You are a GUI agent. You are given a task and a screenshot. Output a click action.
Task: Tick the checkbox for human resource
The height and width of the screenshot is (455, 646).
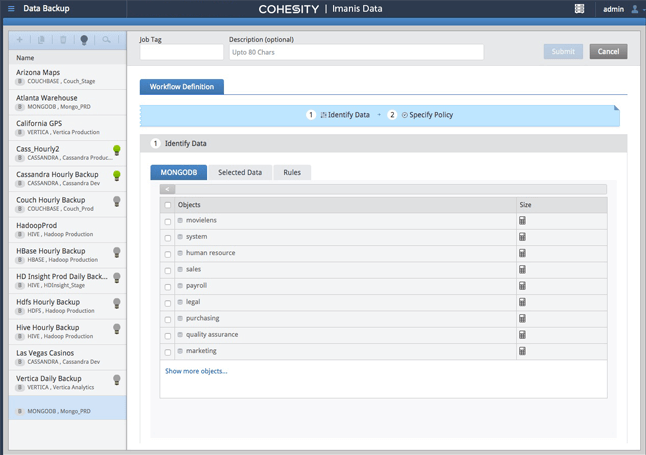(168, 254)
